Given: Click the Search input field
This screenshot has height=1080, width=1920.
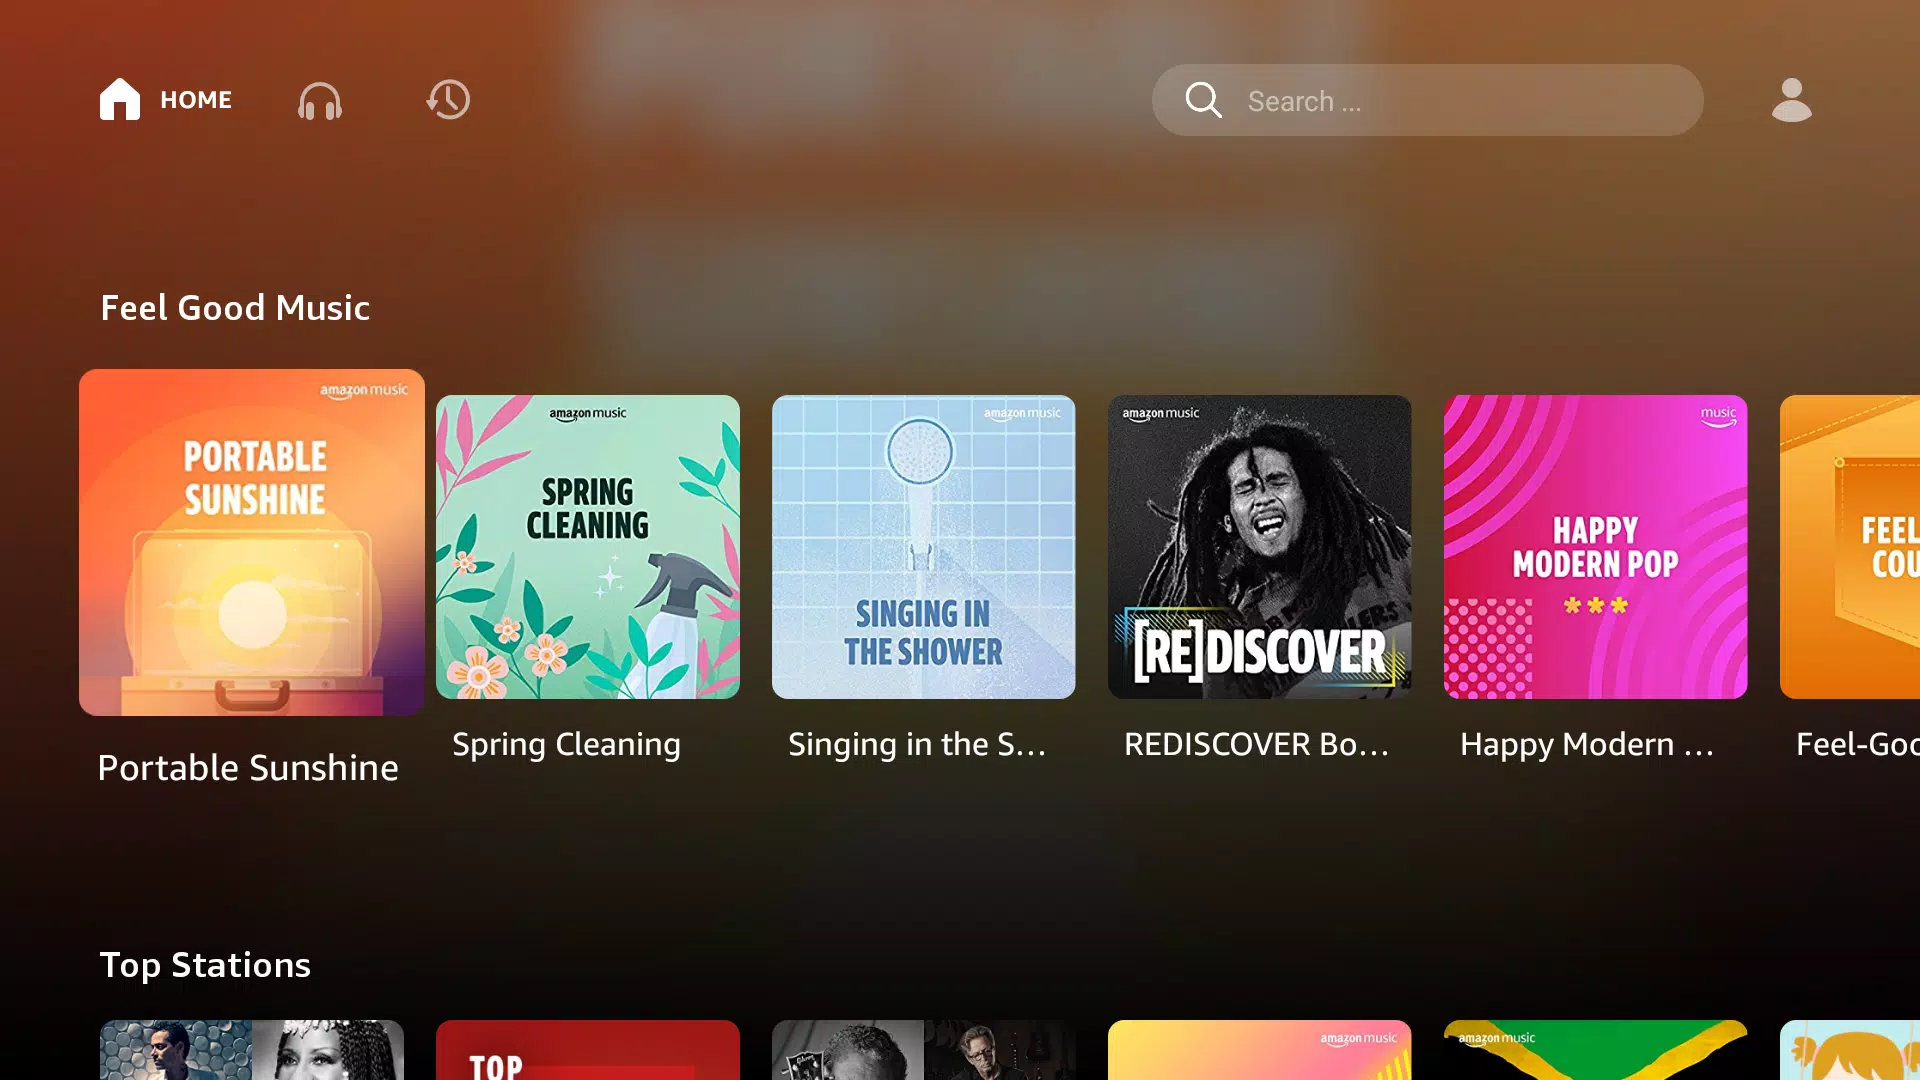Looking at the screenshot, I should point(1428,100).
